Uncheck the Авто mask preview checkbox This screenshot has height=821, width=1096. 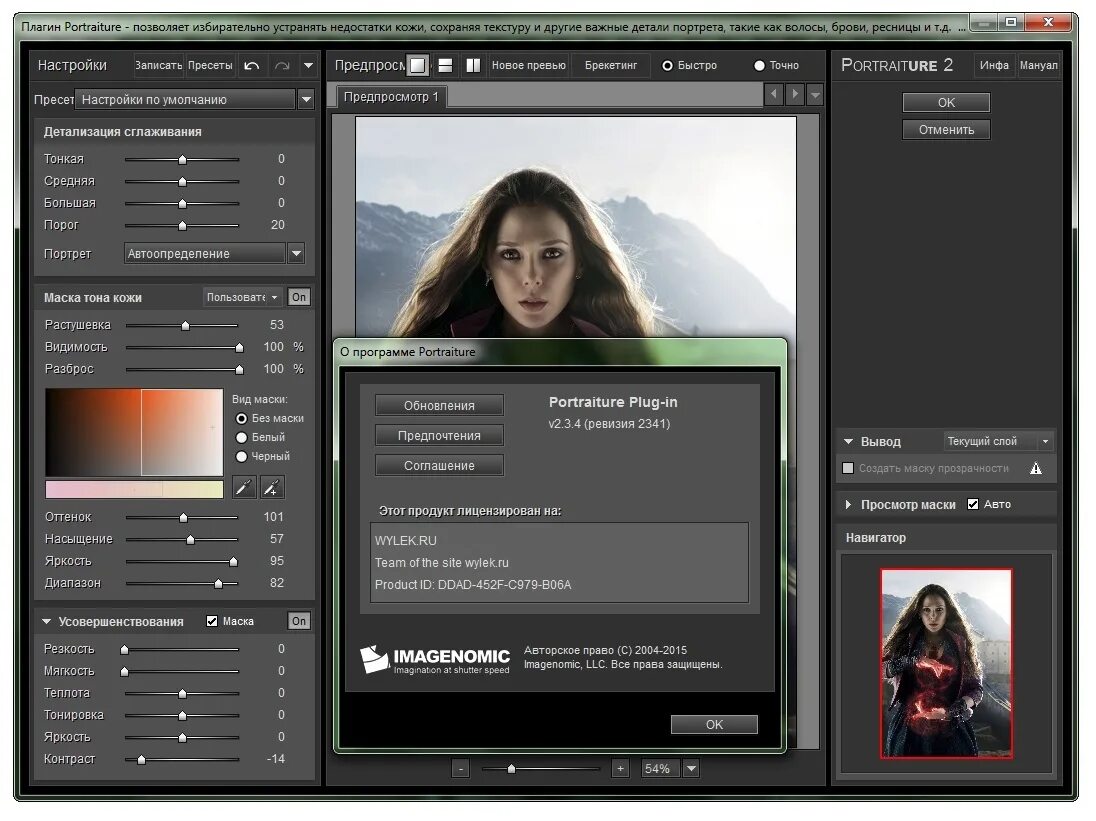[973, 504]
